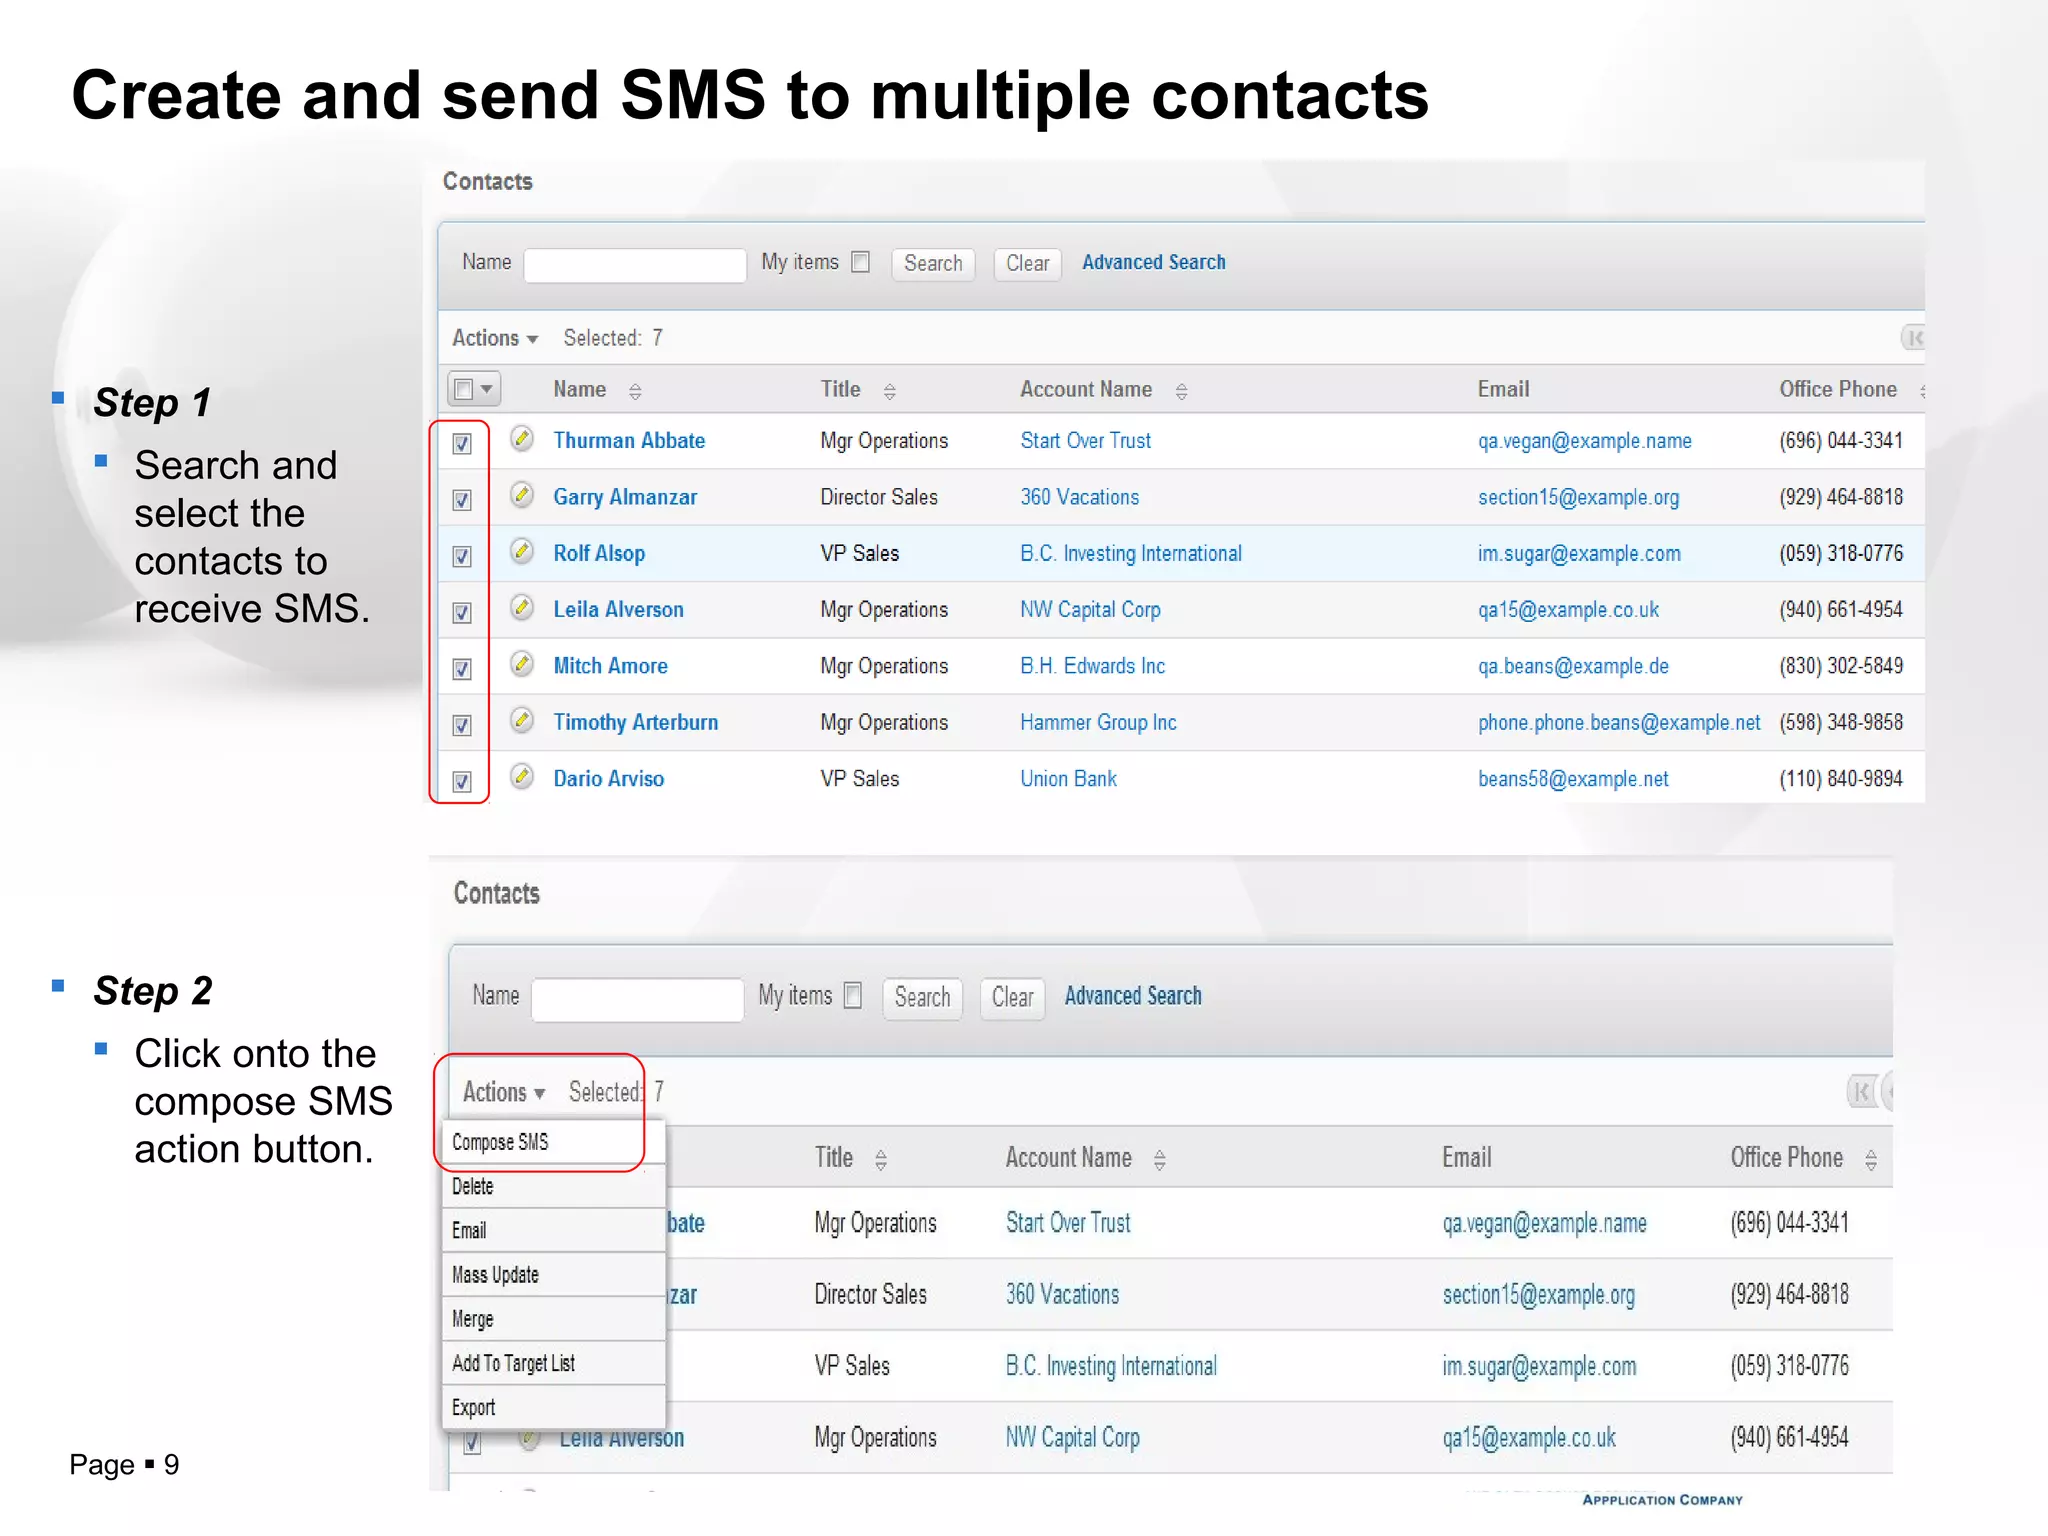The image size is (2048, 1536).
Task: Click Search button in lower Contacts panel
Action: pos(922,998)
